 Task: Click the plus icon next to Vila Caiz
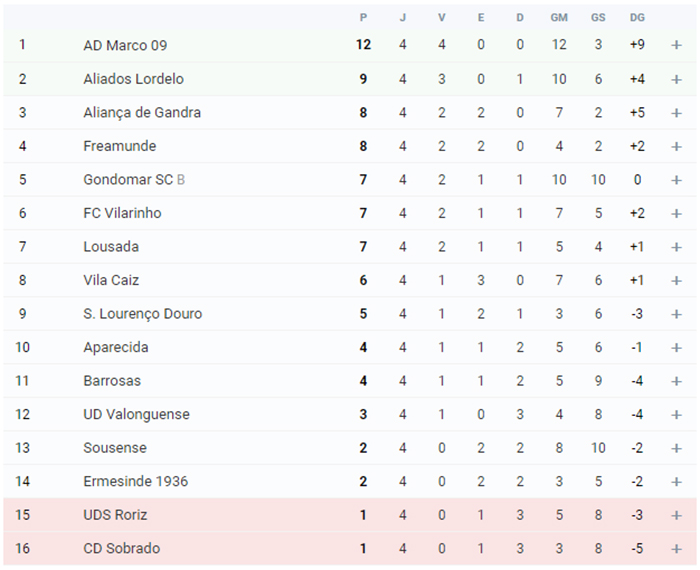[x=676, y=280]
